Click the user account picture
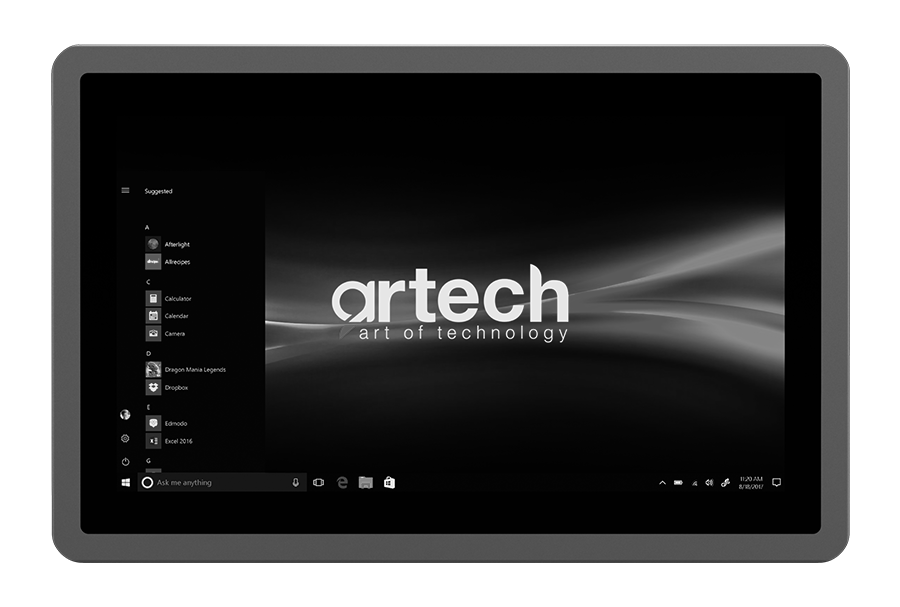The height and width of the screenshot is (607, 900). 125,415
